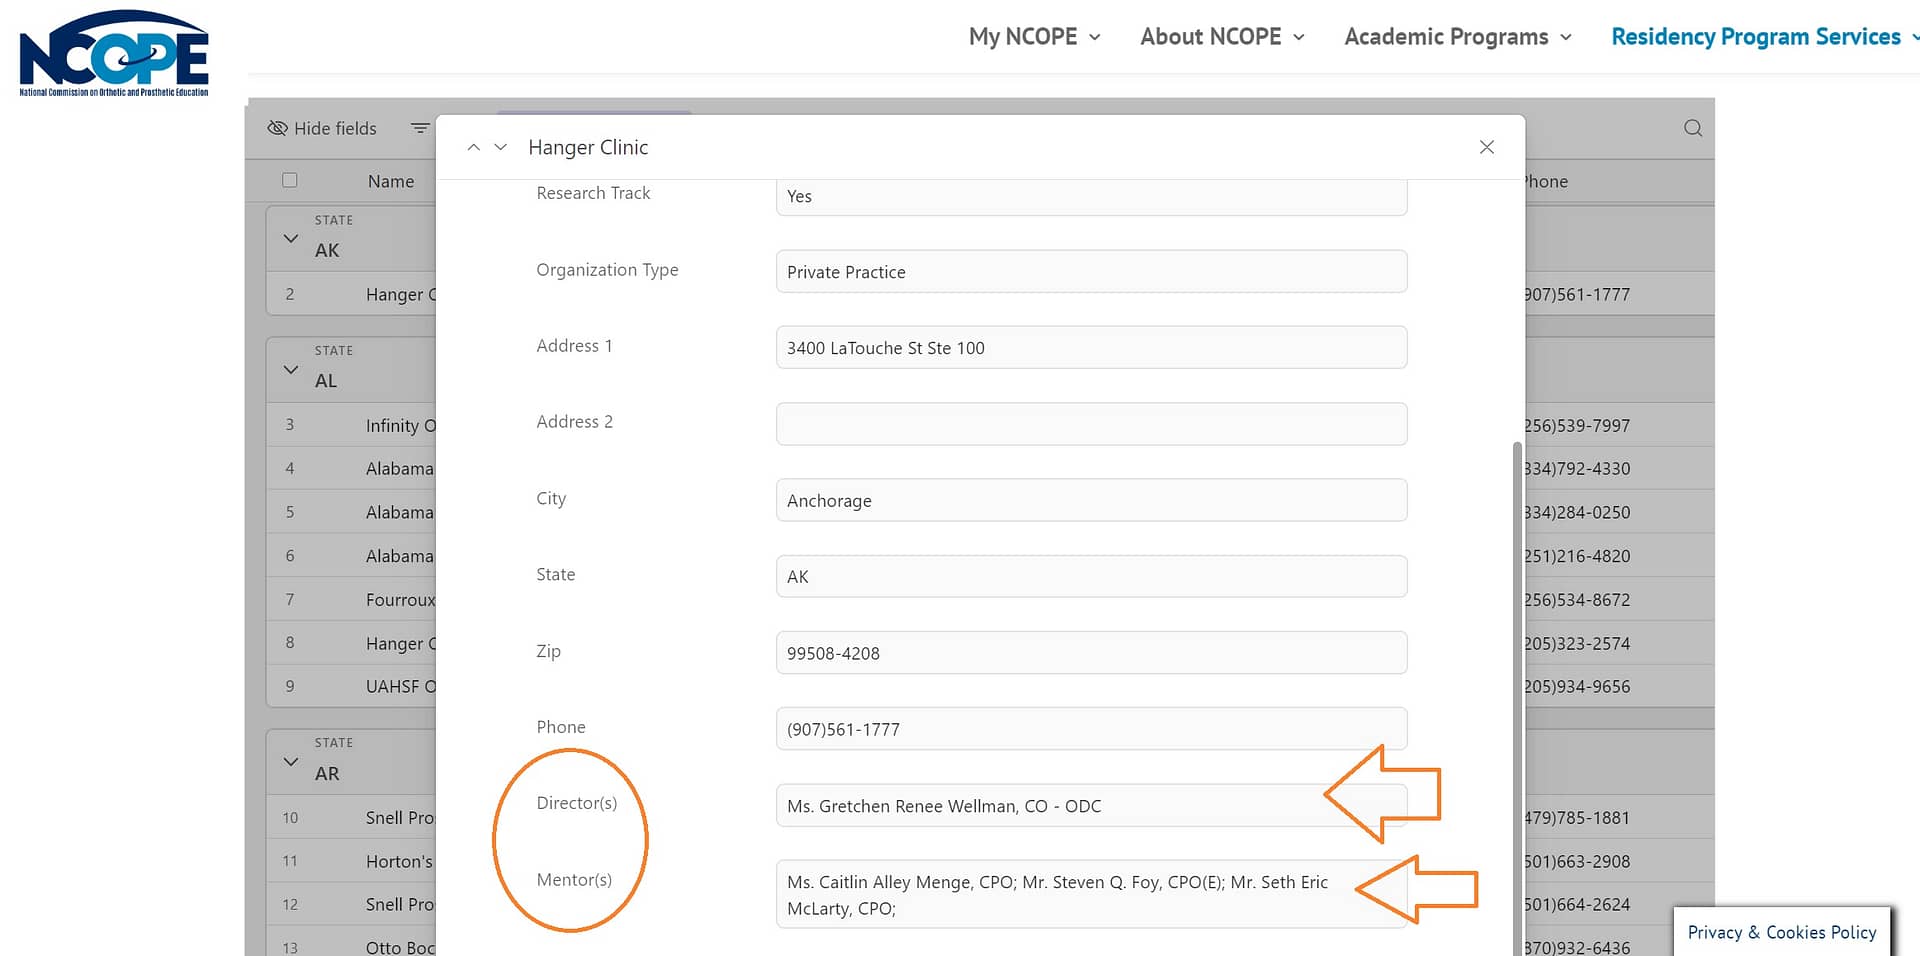This screenshot has width=1920, height=956.
Task: Collapse the AK state group
Action: (291, 238)
